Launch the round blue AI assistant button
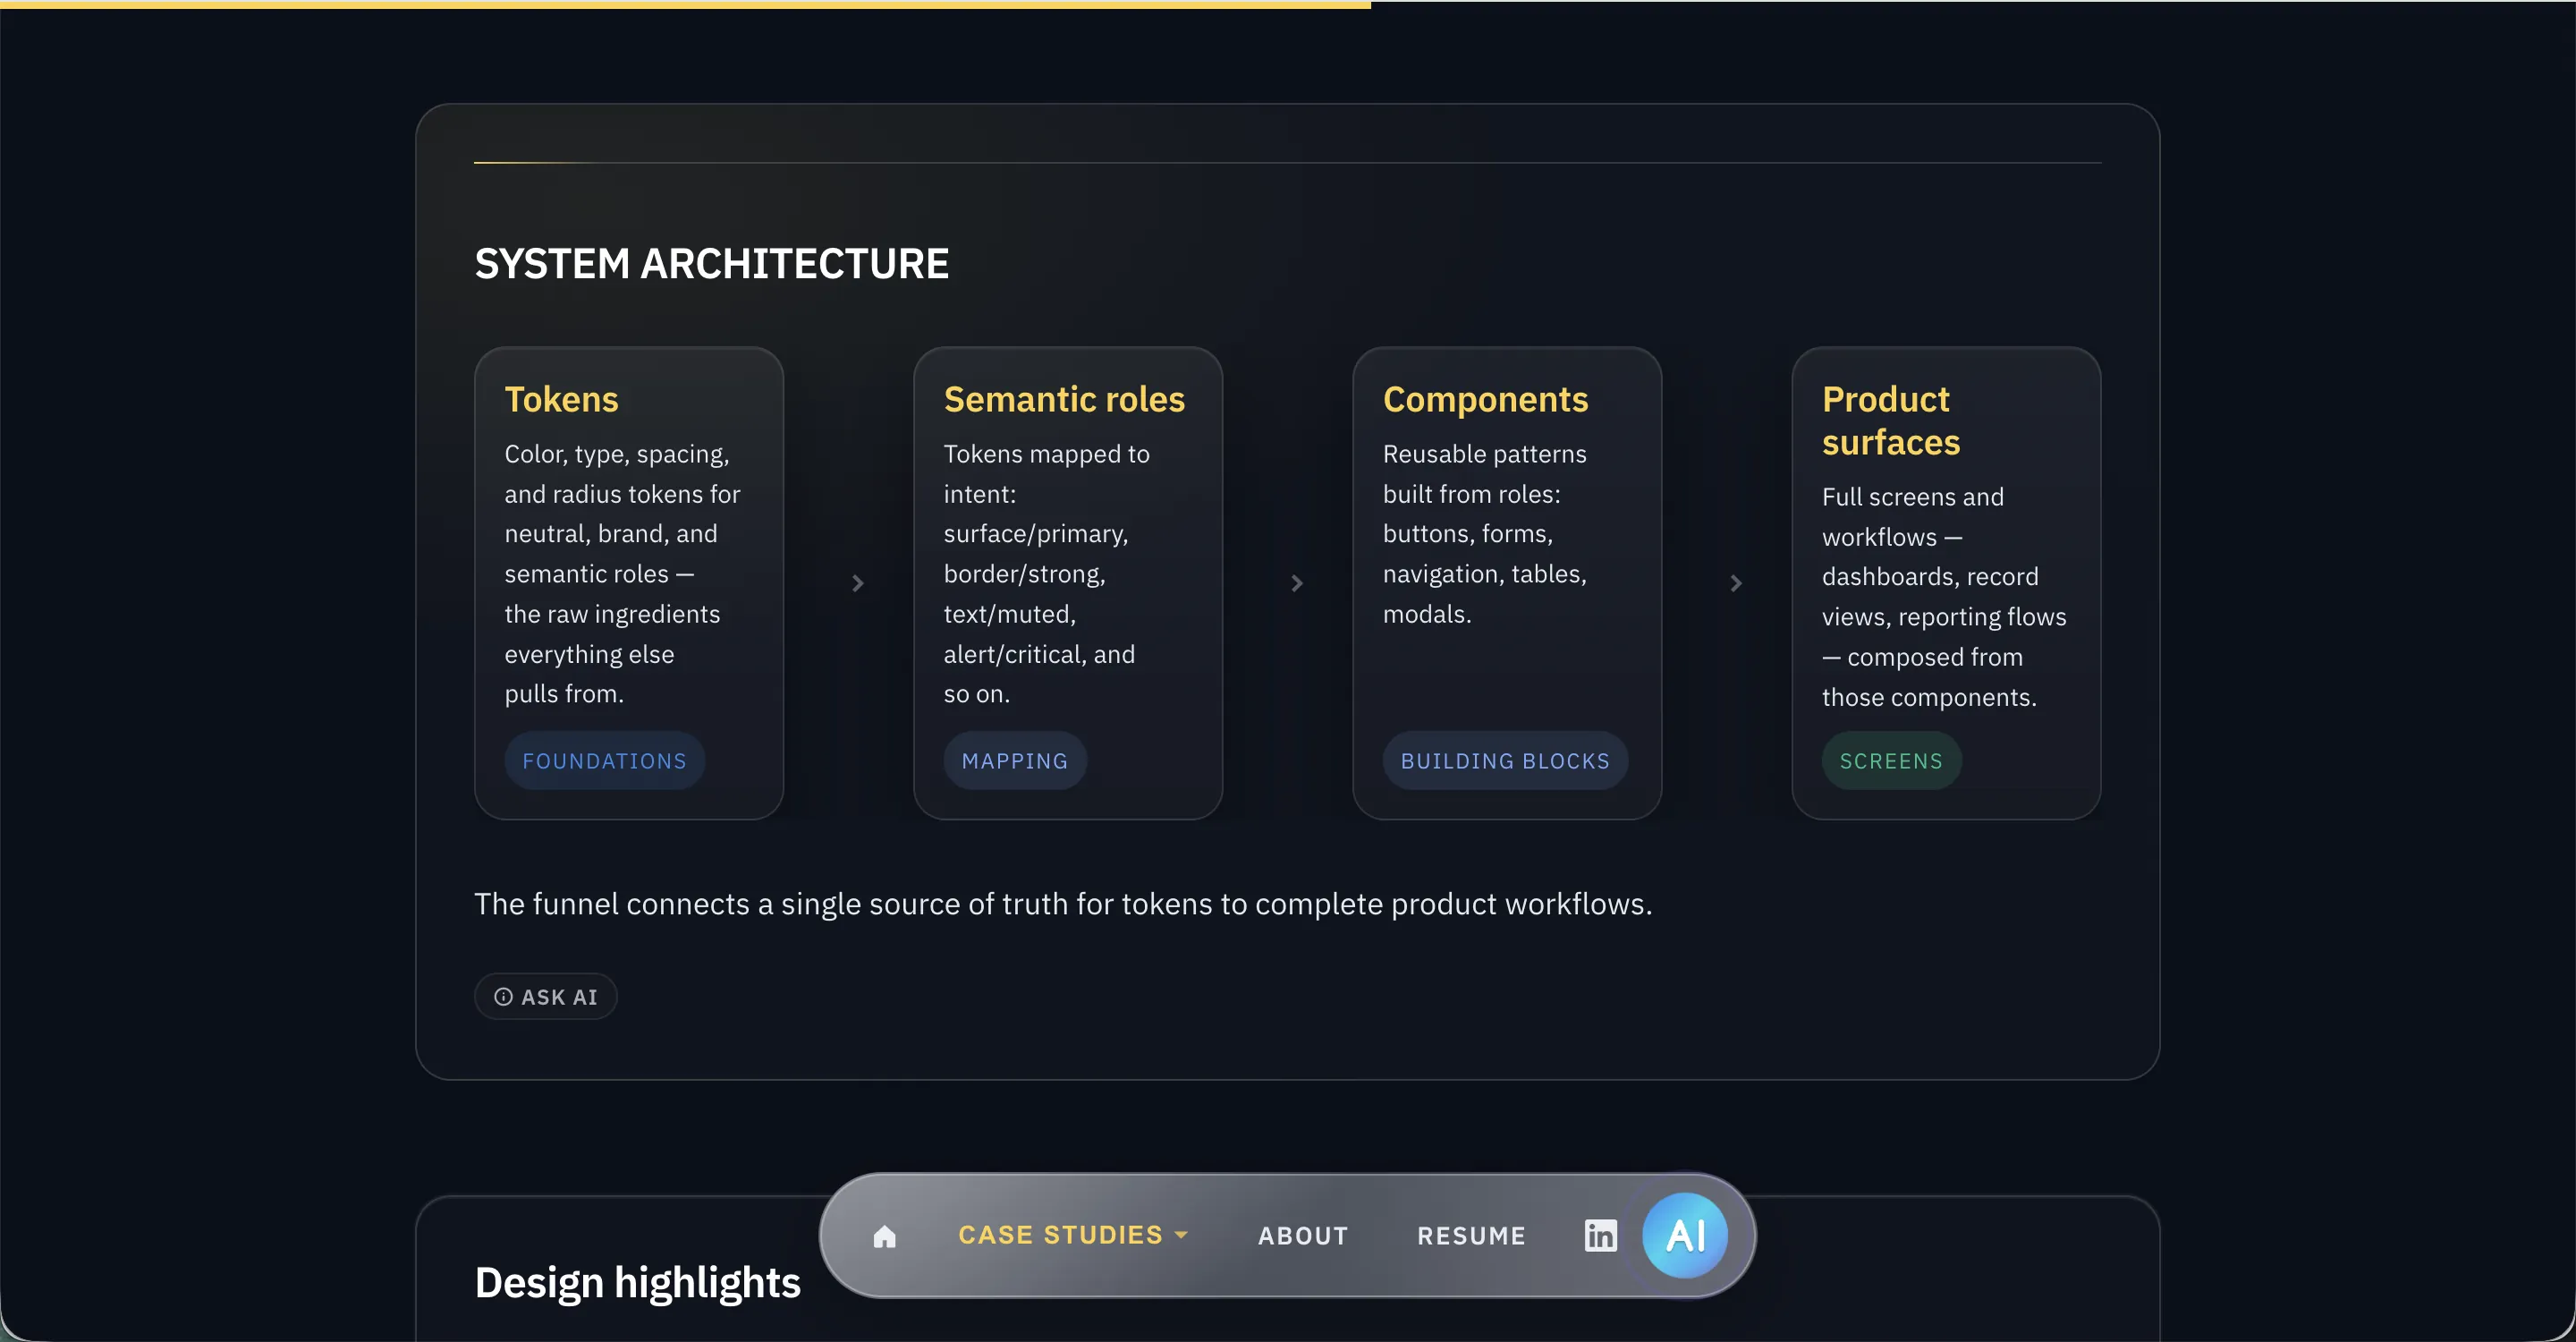 coord(1685,1236)
